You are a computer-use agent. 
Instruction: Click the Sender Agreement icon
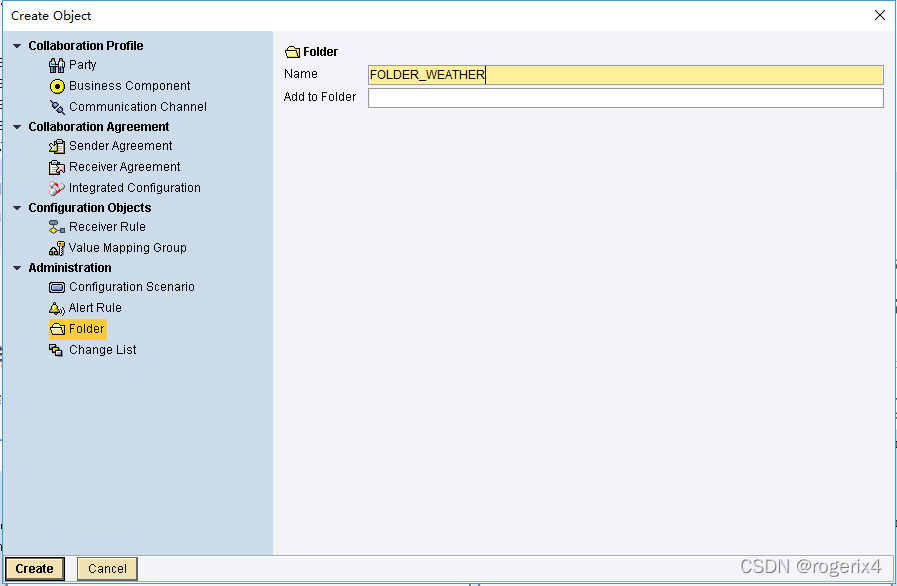pyautogui.click(x=57, y=146)
